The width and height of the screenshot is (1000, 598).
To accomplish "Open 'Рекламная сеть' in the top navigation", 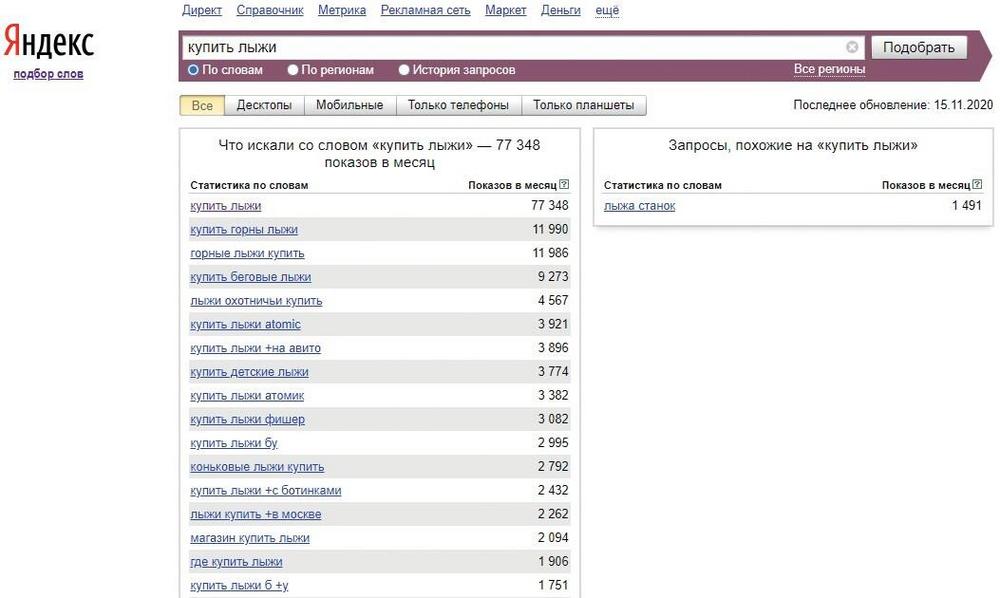I will click(425, 10).
